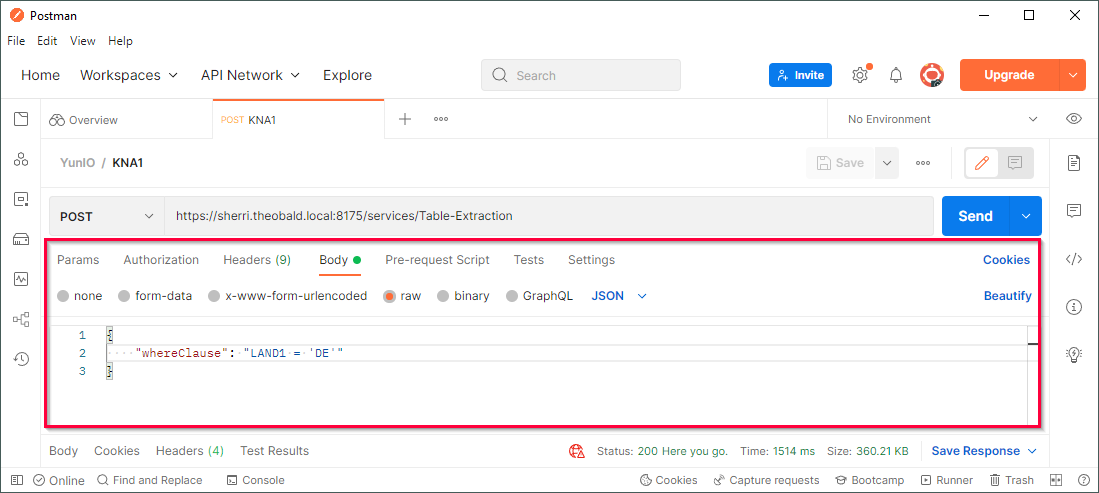Click the environment quick look eye icon
The height and width of the screenshot is (493, 1099).
1074,119
